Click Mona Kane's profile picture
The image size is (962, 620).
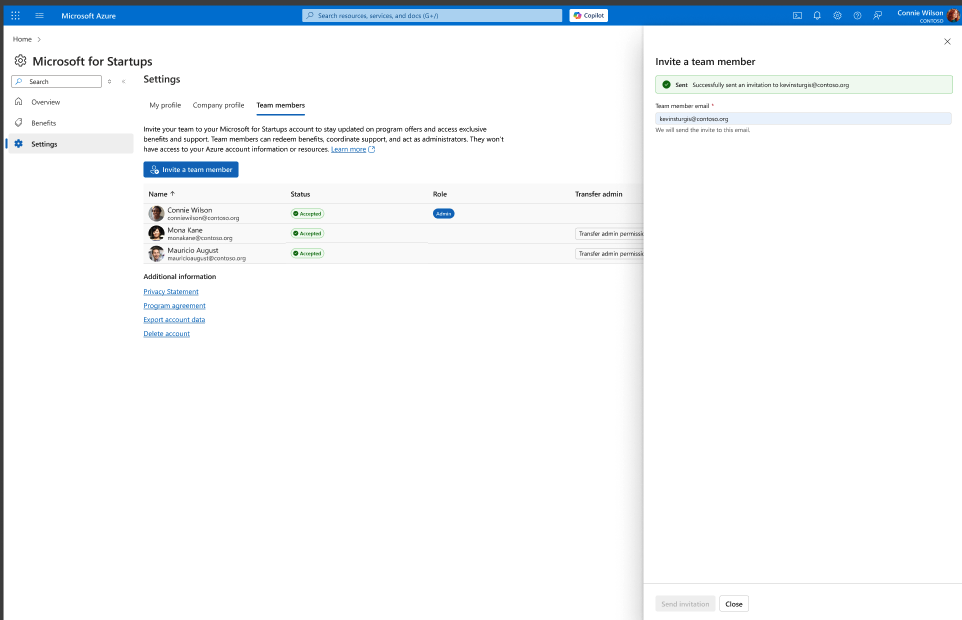tap(156, 234)
